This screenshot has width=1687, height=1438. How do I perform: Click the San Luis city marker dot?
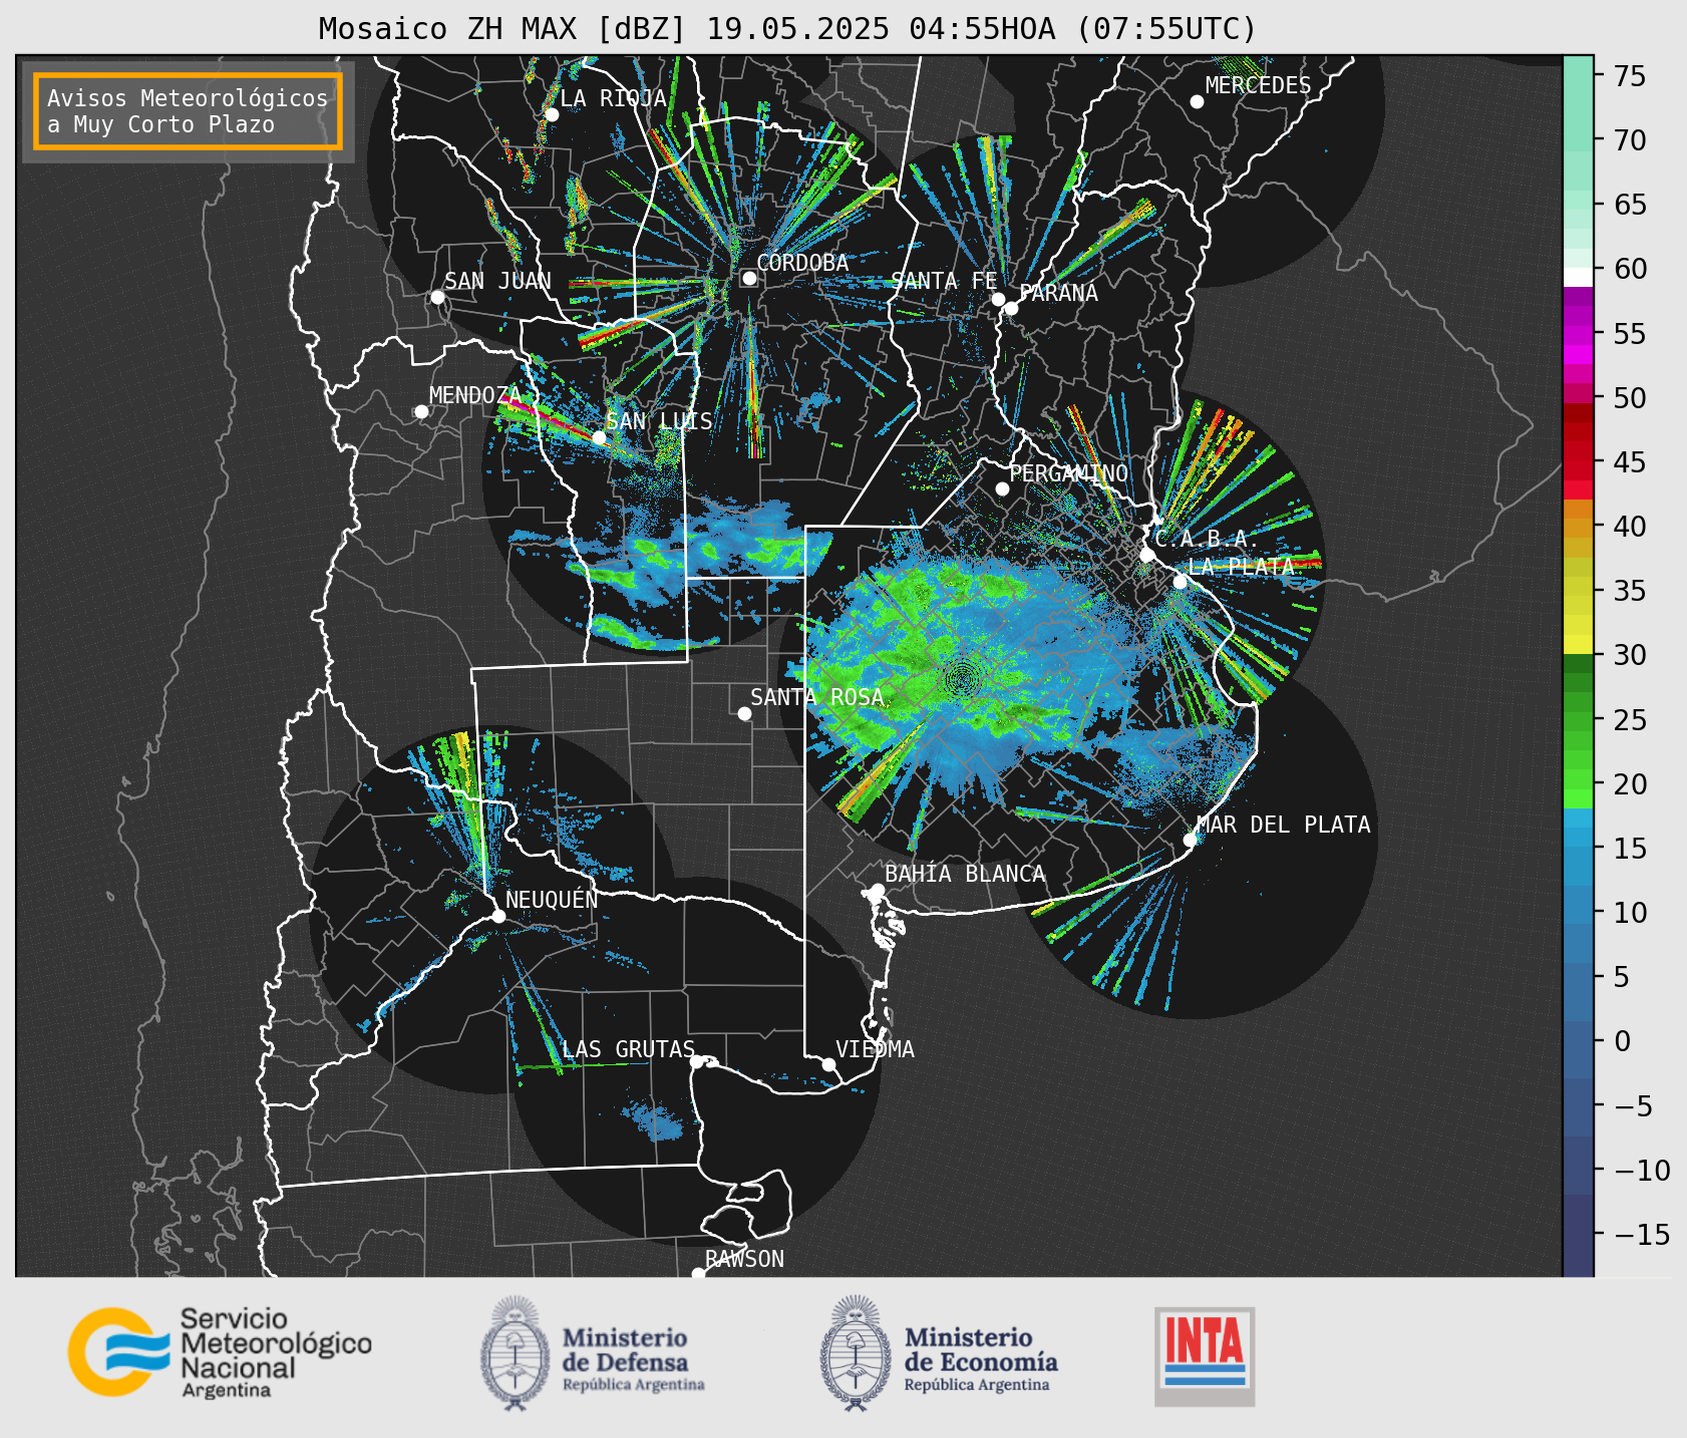[599, 438]
